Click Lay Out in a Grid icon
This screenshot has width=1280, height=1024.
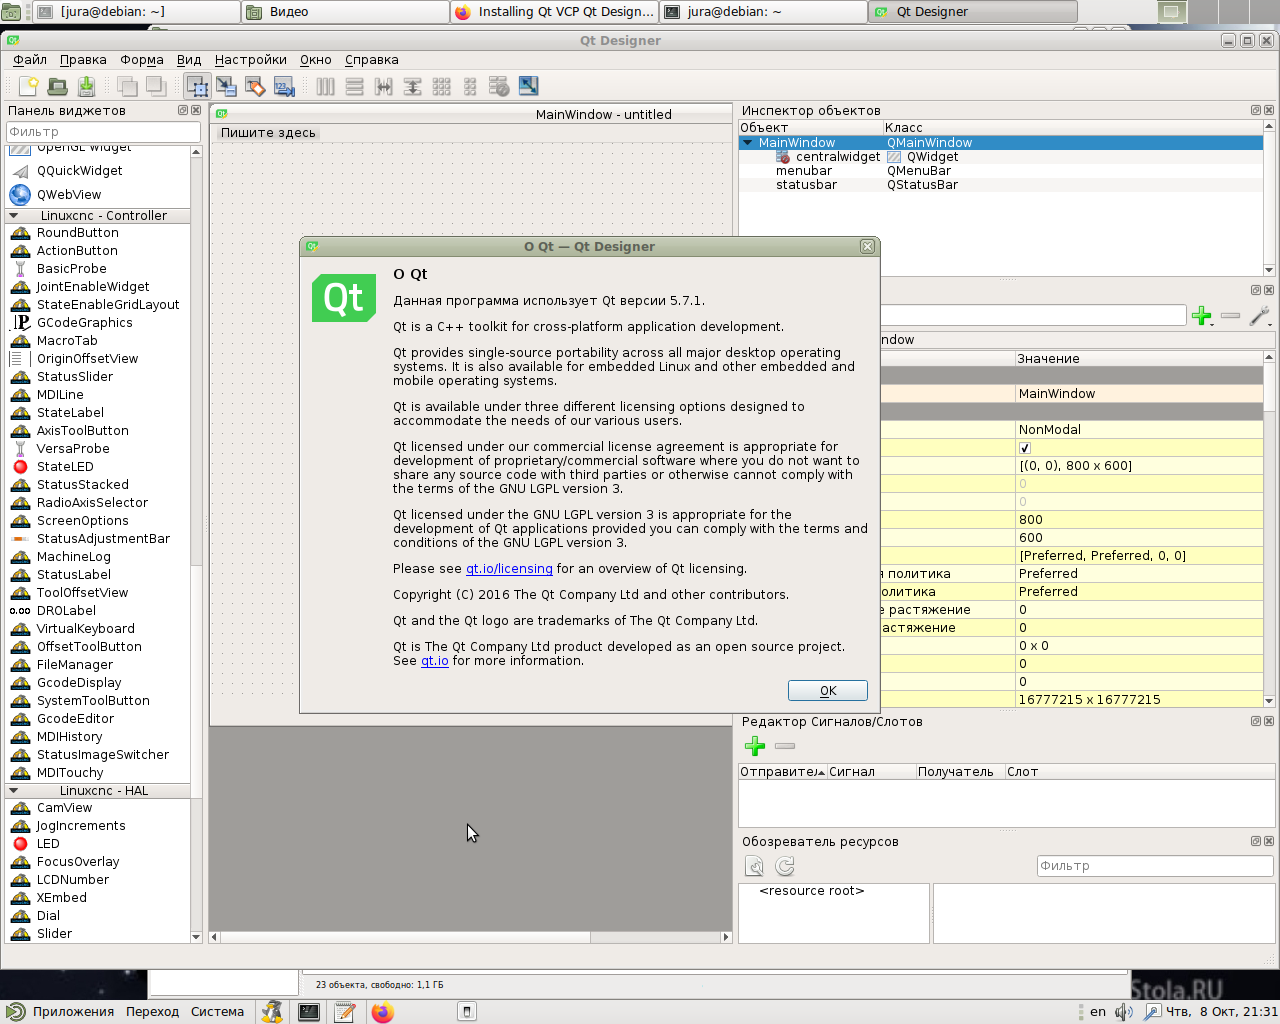[441, 87]
